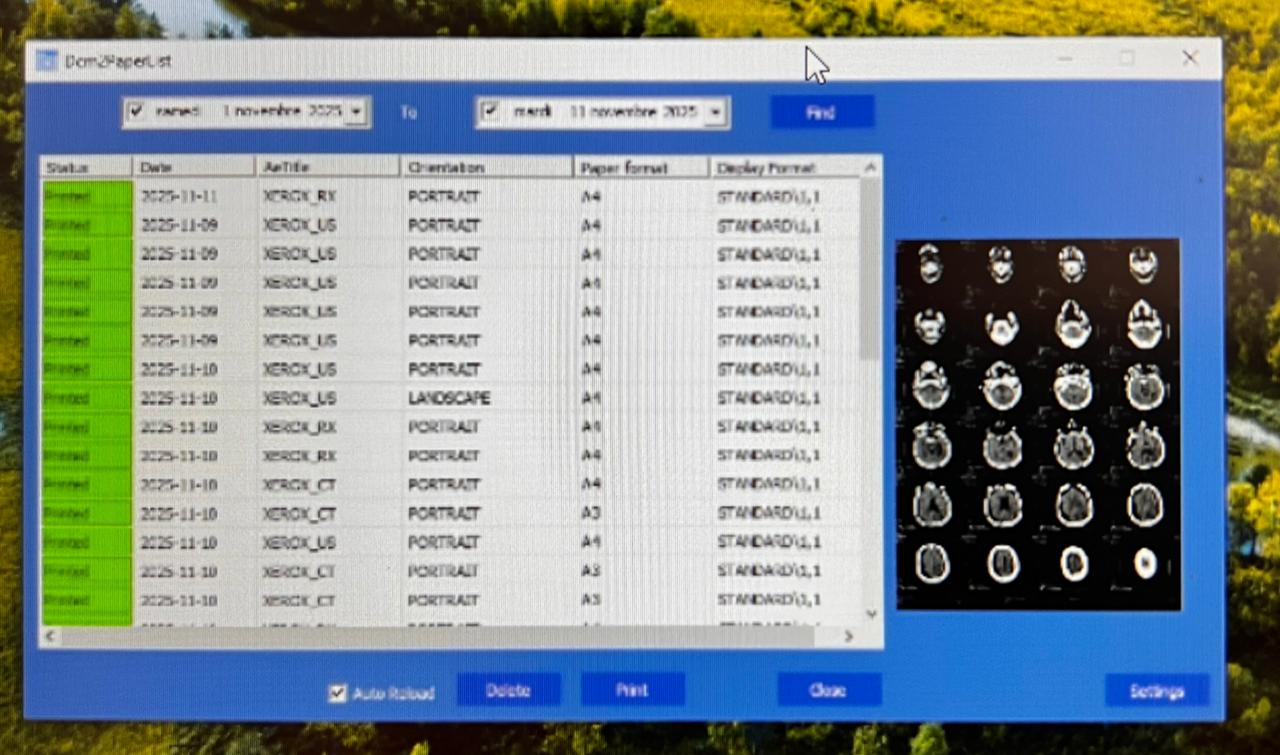Open Settings
This screenshot has width=1280, height=755.
pyautogui.click(x=1156, y=691)
